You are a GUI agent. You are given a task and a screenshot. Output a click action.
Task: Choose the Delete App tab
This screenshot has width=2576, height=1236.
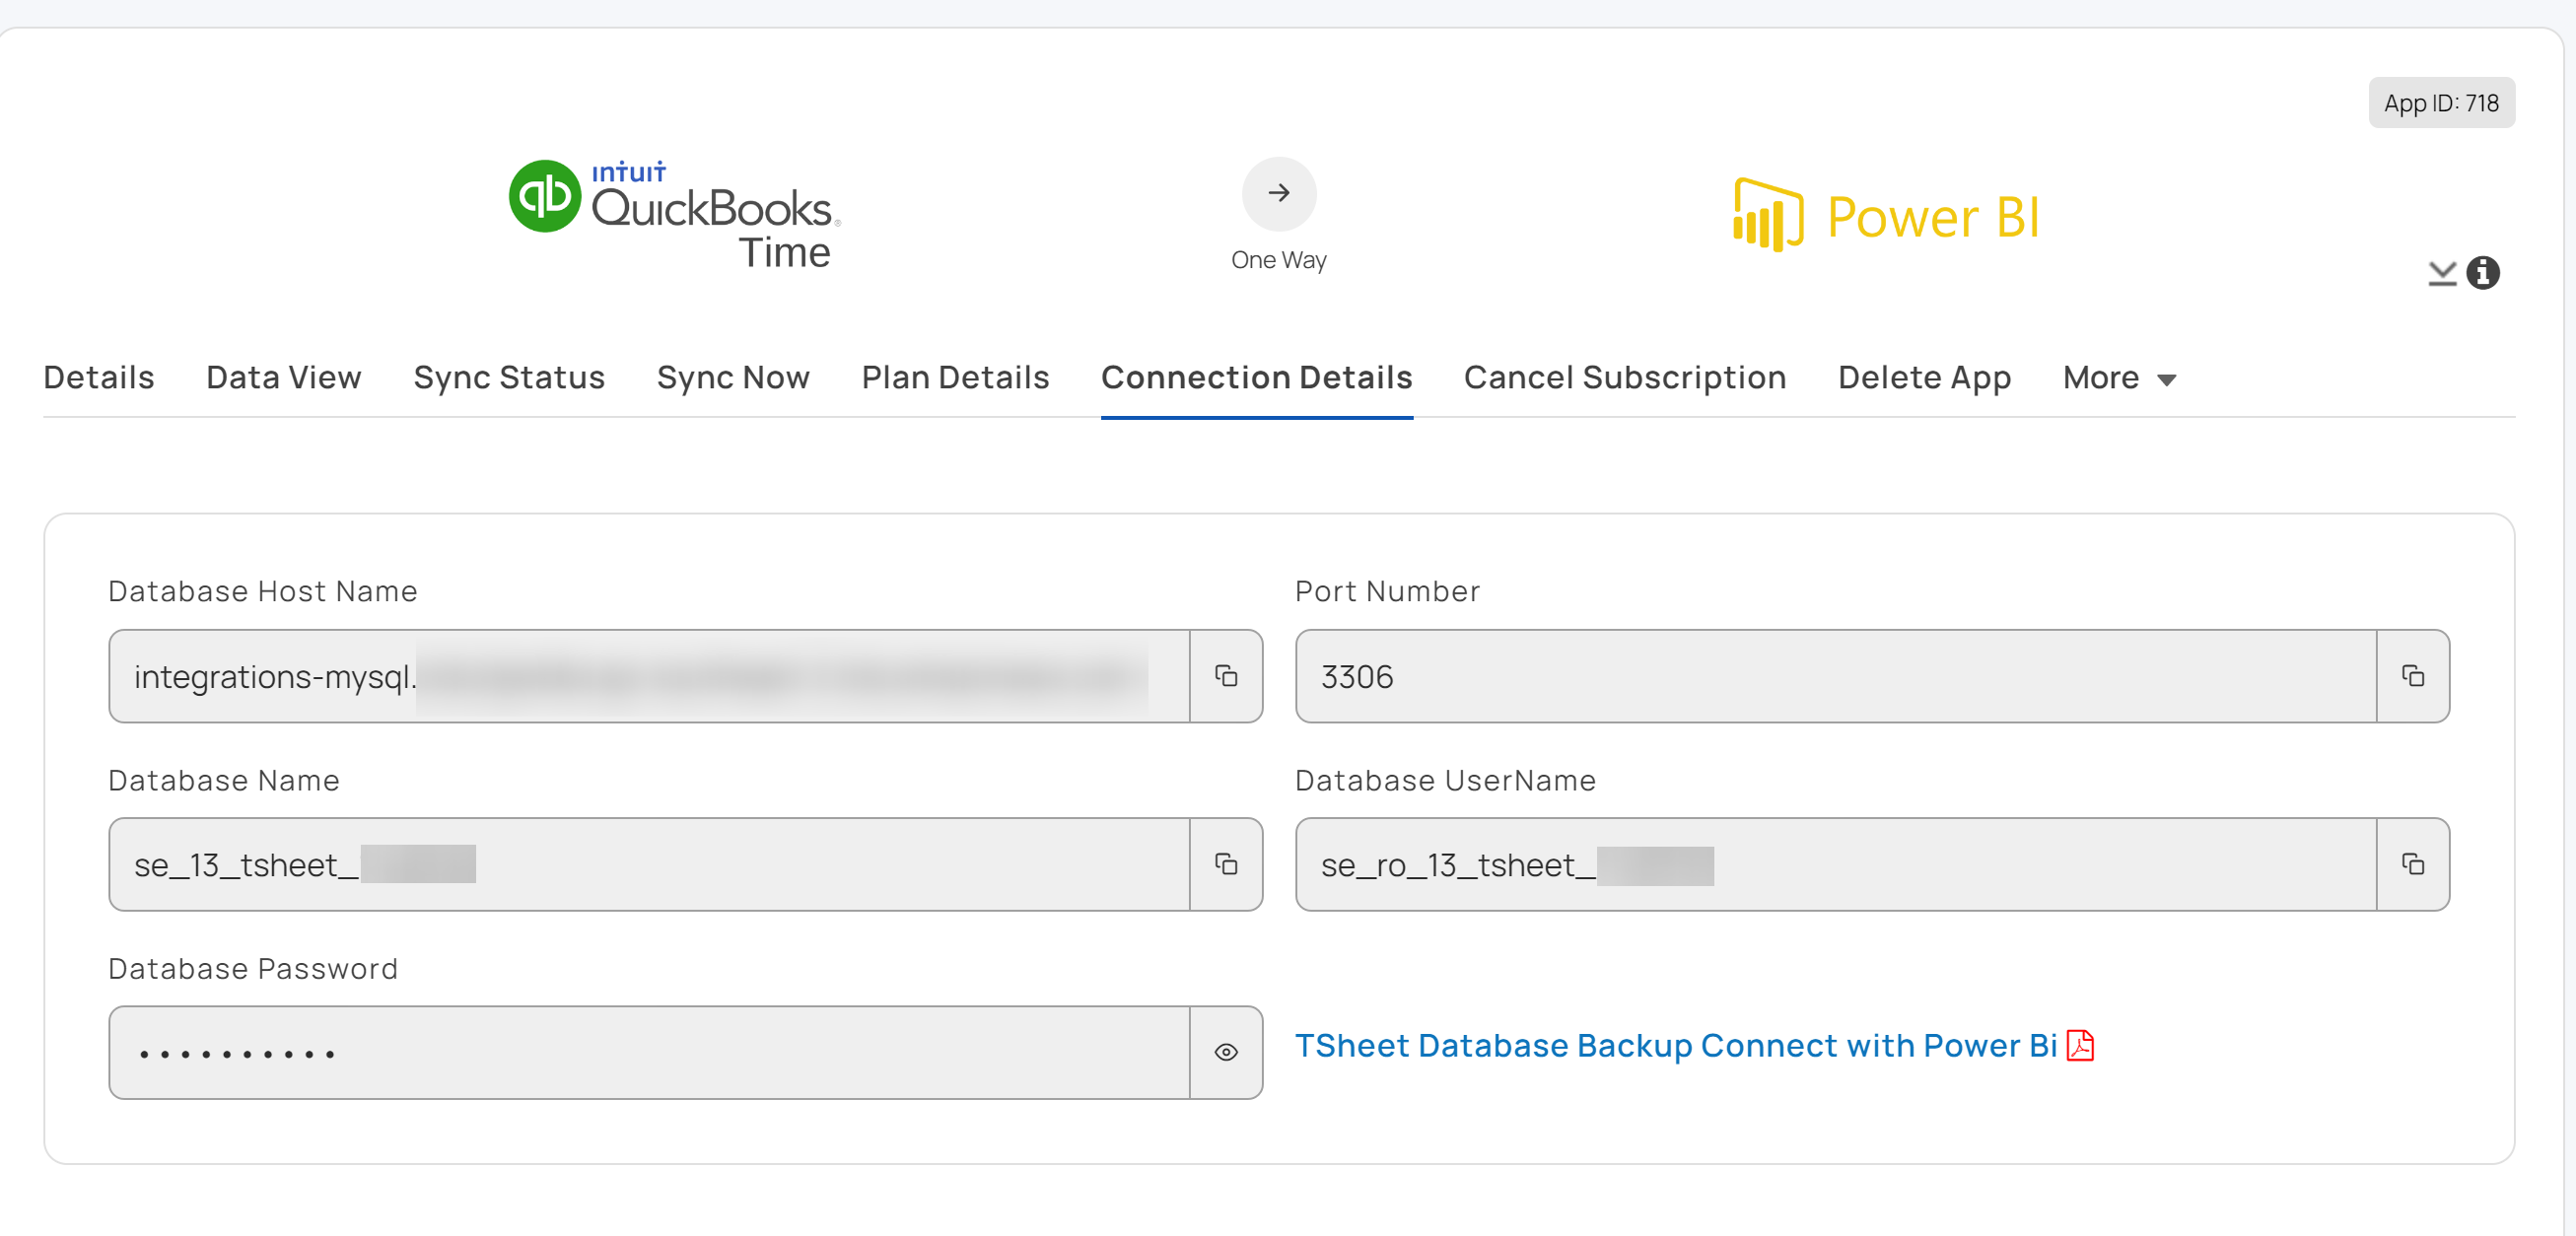(x=1924, y=378)
